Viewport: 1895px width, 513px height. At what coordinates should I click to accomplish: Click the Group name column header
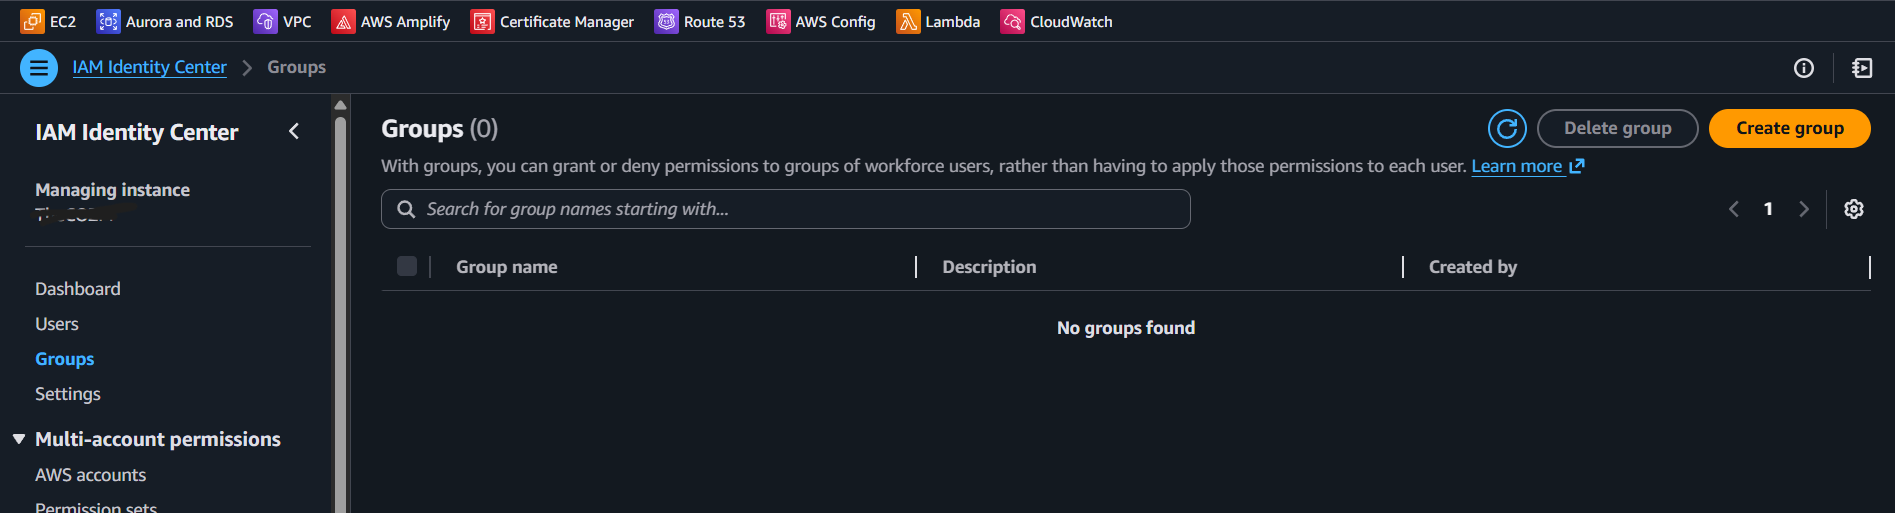click(507, 267)
